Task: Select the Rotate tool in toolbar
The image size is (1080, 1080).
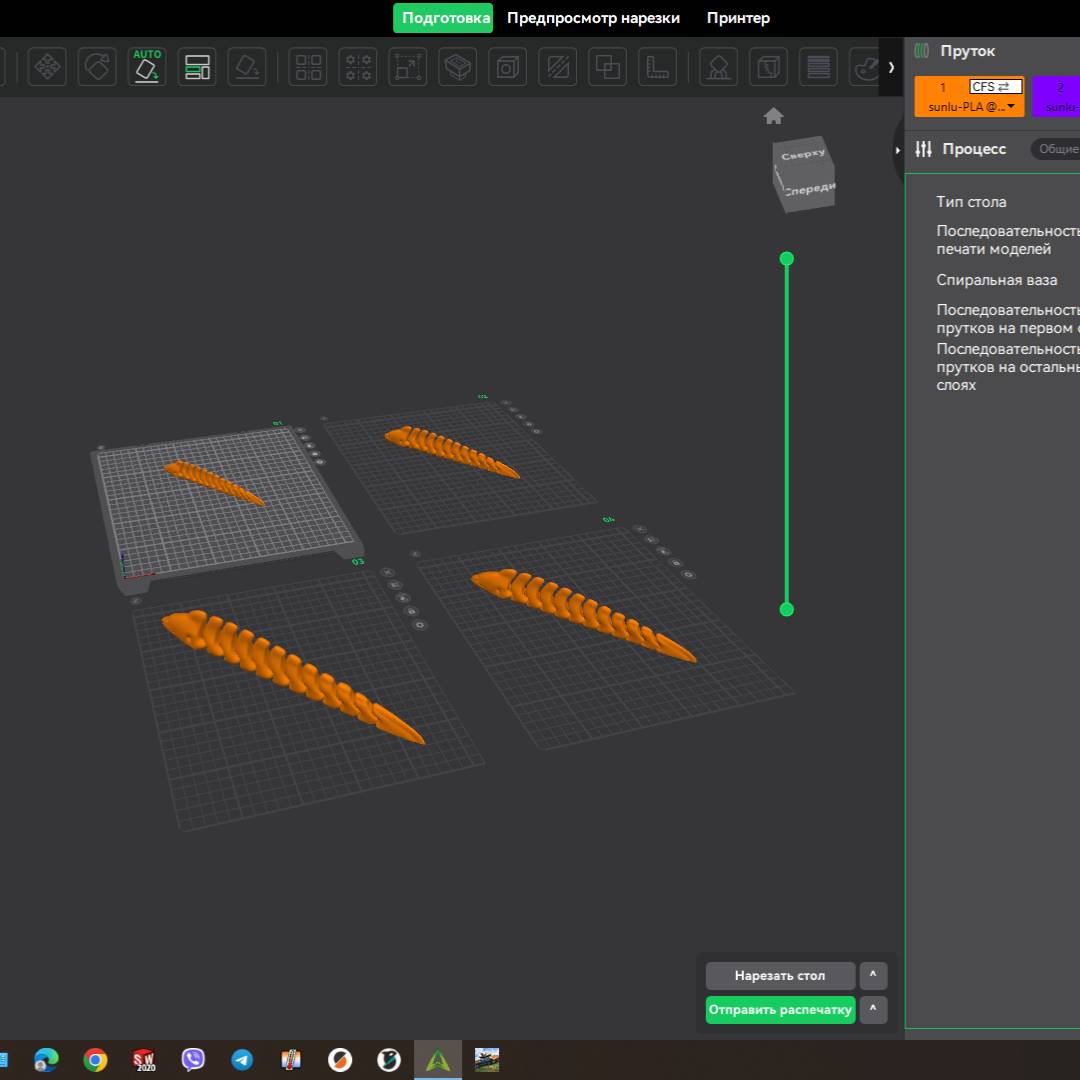Action: click(x=97, y=67)
